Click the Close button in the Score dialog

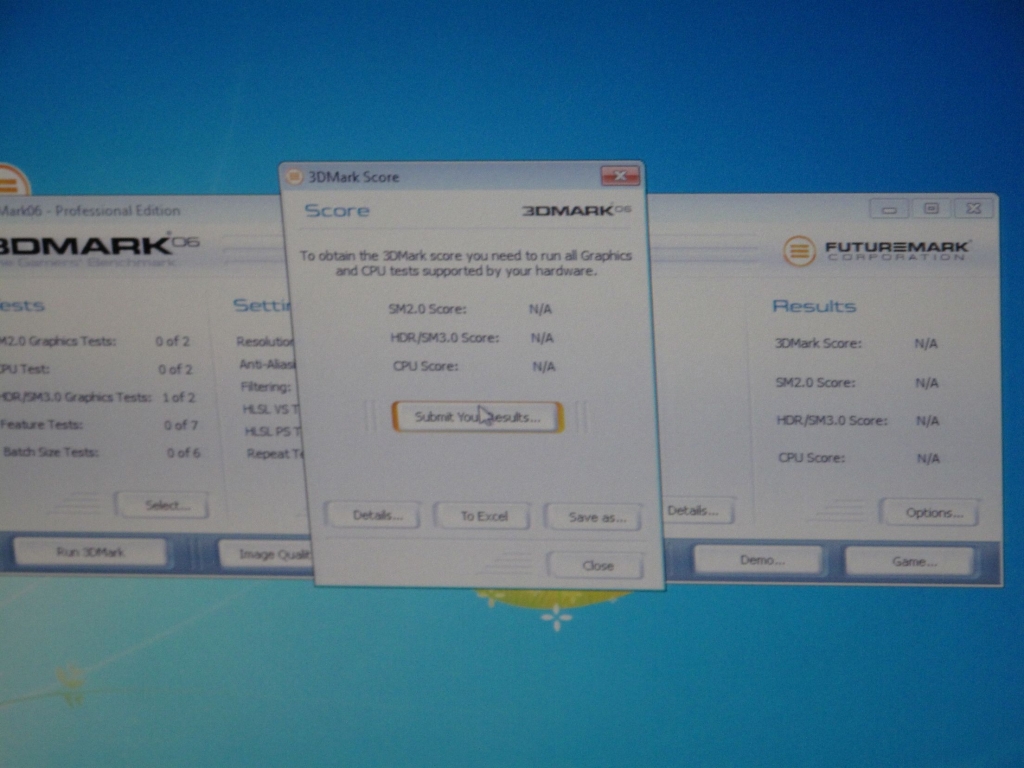pos(598,566)
